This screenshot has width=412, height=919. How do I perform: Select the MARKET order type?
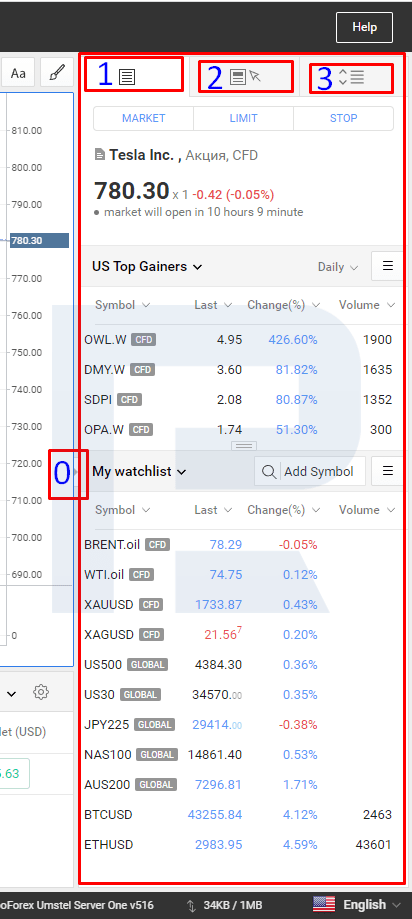144,118
